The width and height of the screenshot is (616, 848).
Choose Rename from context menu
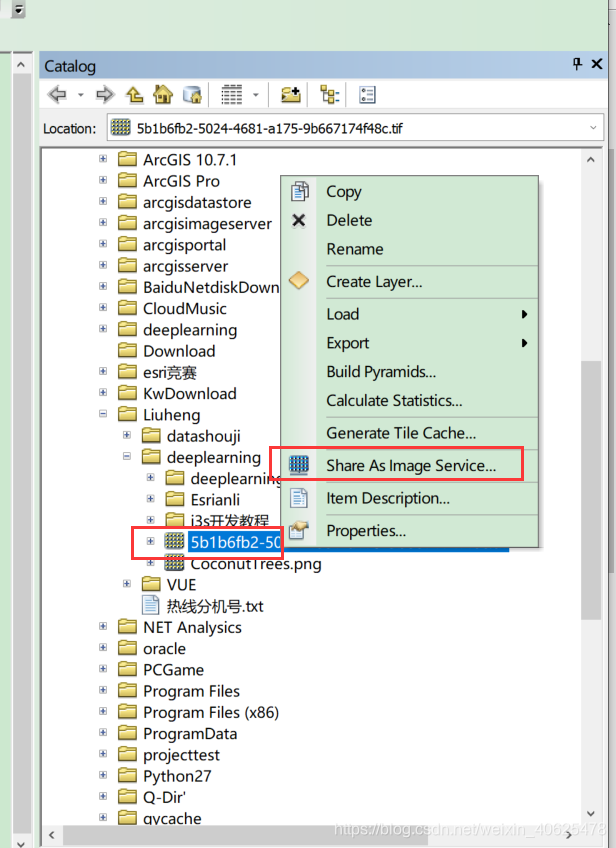click(x=409, y=249)
